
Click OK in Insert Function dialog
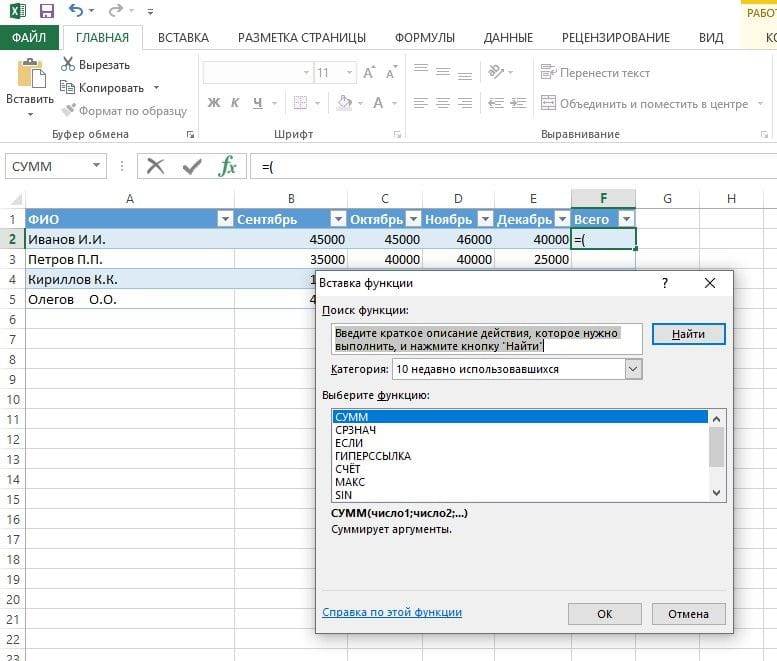point(605,614)
